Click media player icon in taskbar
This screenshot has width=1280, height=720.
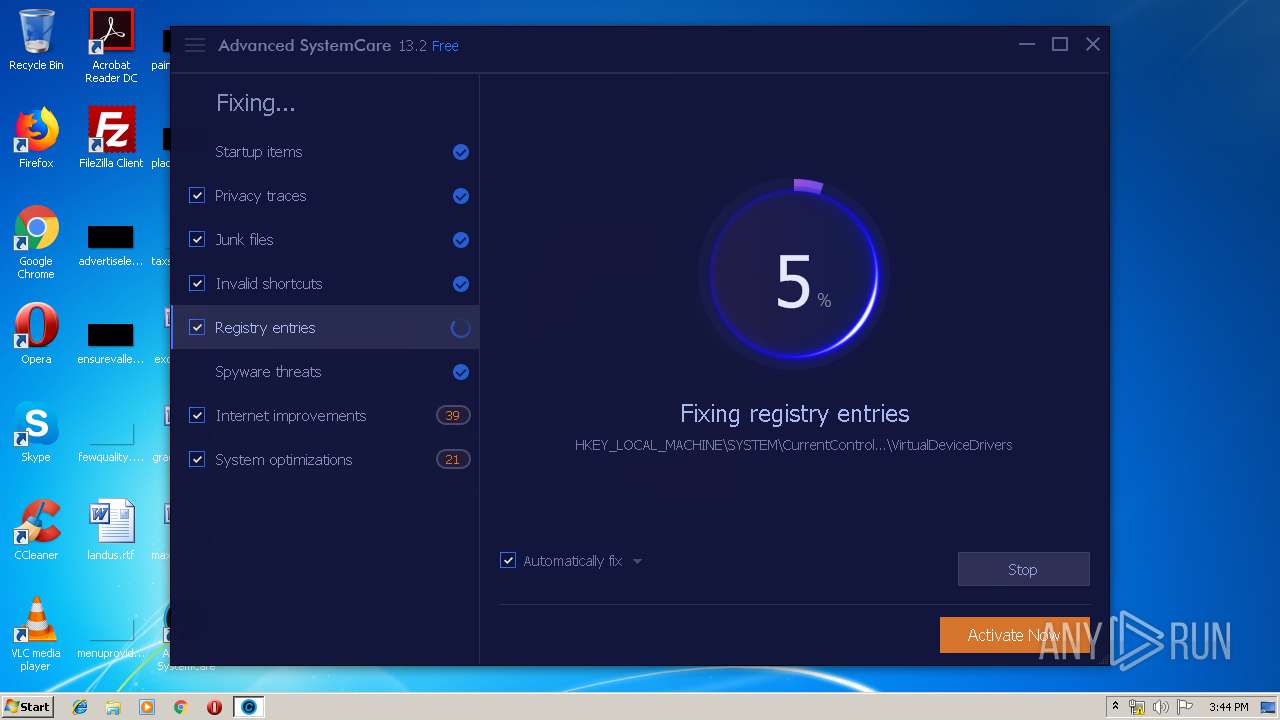(x=147, y=707)
